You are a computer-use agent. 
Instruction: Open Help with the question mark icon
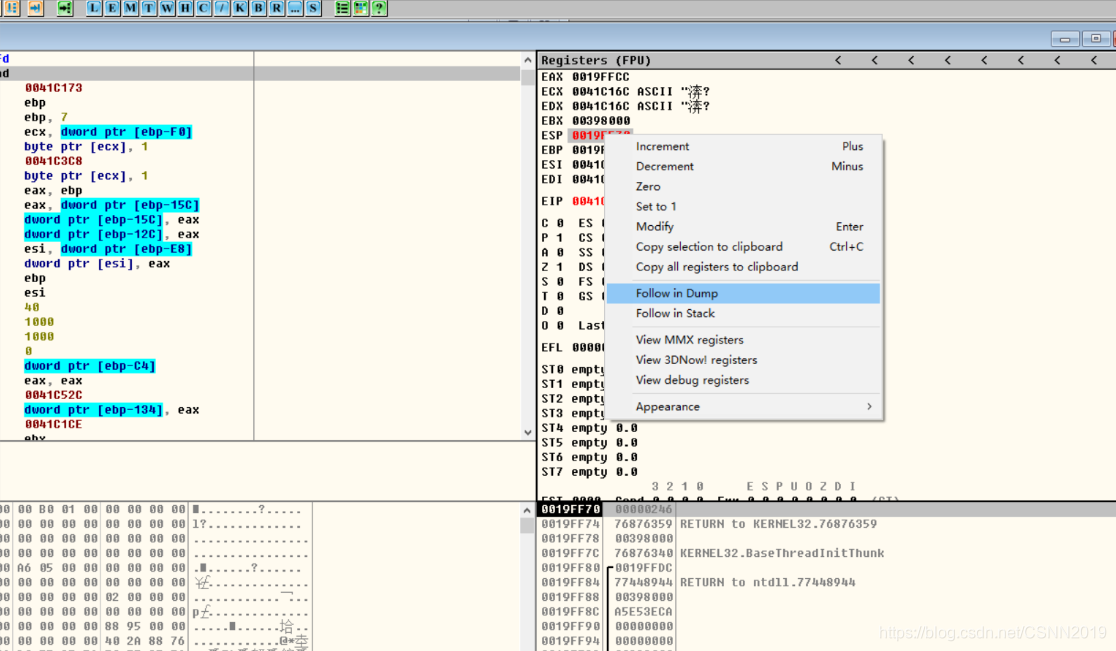[379, 8]
